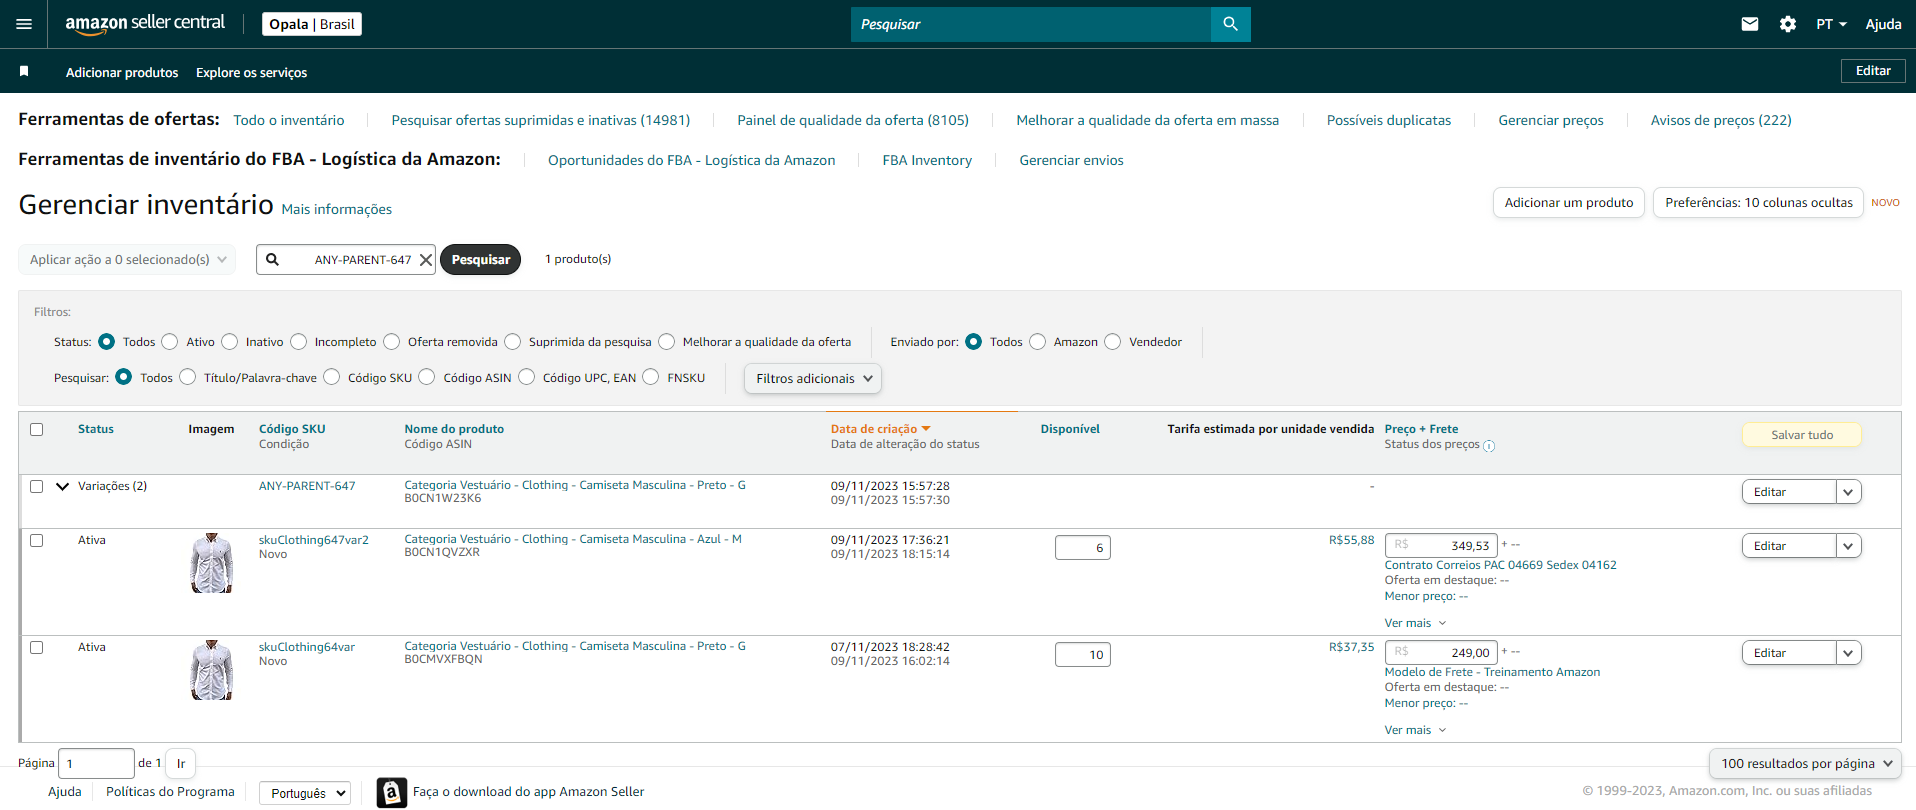Image resolution: width=1916 pixels, height=810 pixels.
Task: Expand Ver mais for the 249,00 price row
Action: pos(1415,730)
